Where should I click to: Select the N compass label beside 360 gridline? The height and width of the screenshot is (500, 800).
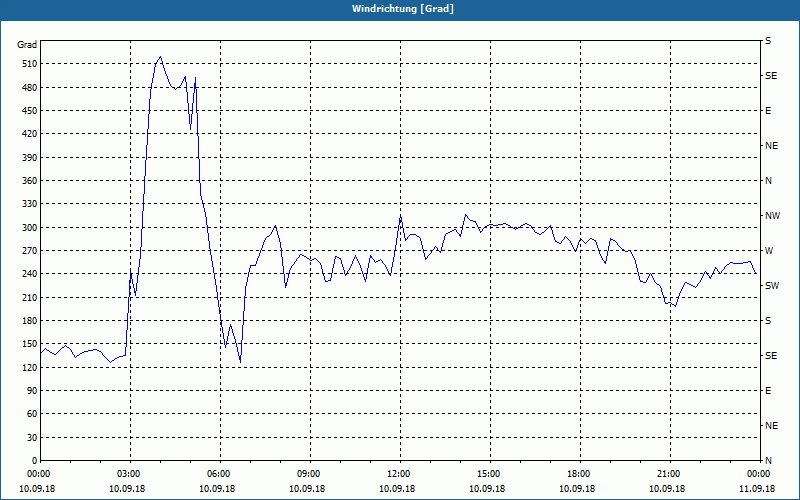768,181
